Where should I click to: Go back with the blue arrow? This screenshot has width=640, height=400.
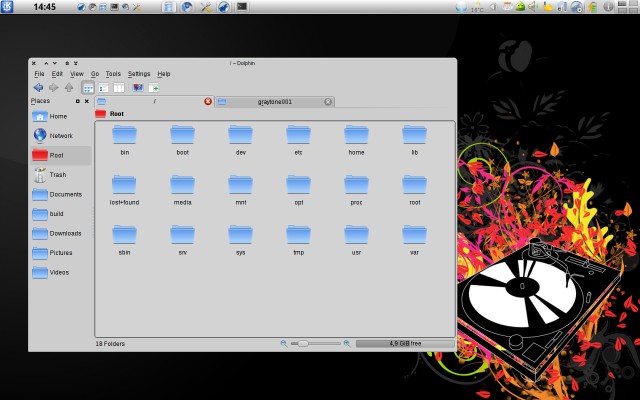point(38,87)
